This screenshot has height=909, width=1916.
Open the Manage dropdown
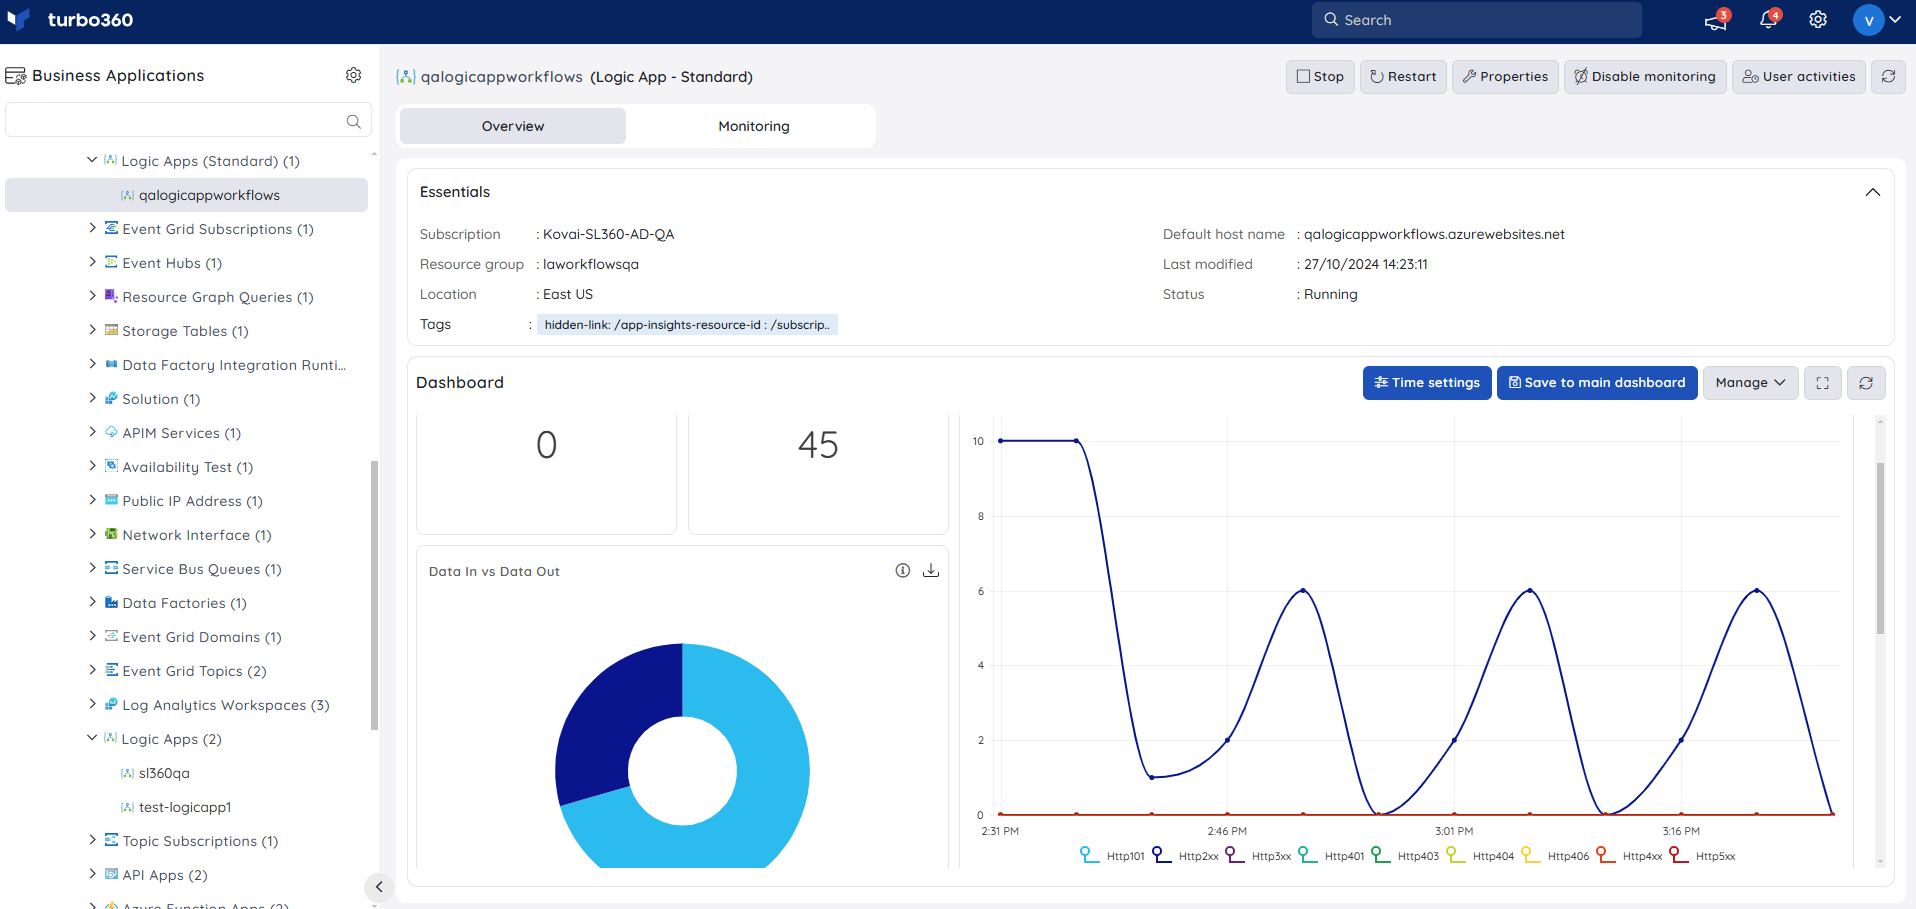[x=1750, y=383]
